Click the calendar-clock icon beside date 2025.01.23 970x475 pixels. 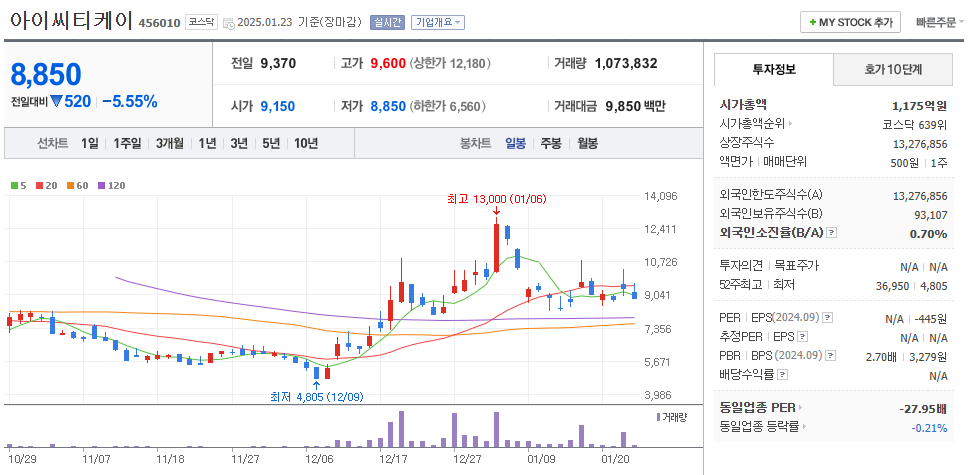[x=228, y=24]
